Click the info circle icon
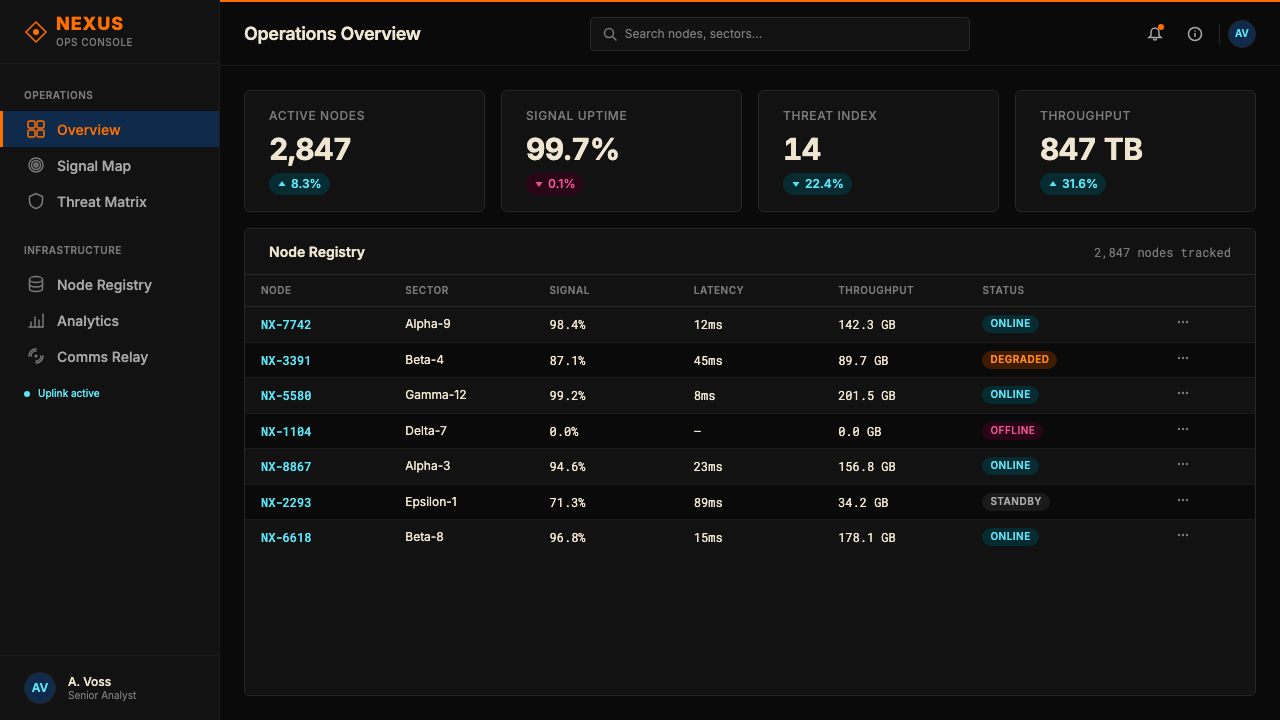 [x=1195, y=34]
